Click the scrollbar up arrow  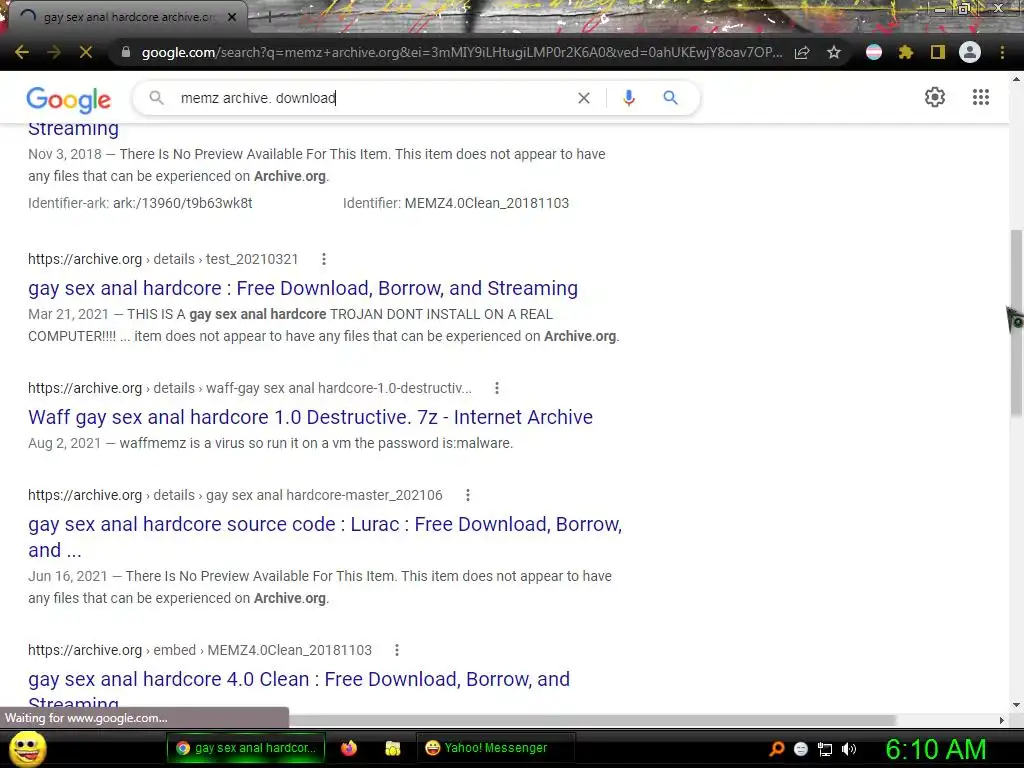coord(1016,79)
